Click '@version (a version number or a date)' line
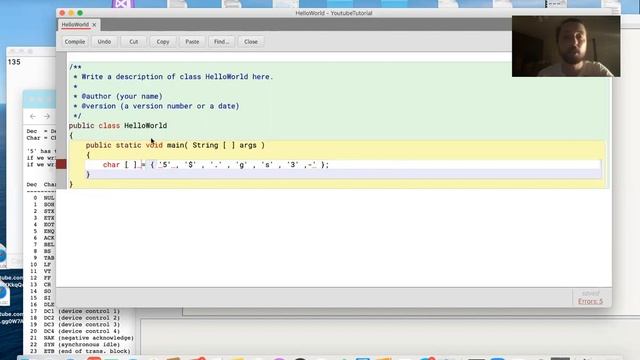 pos(160,106)
